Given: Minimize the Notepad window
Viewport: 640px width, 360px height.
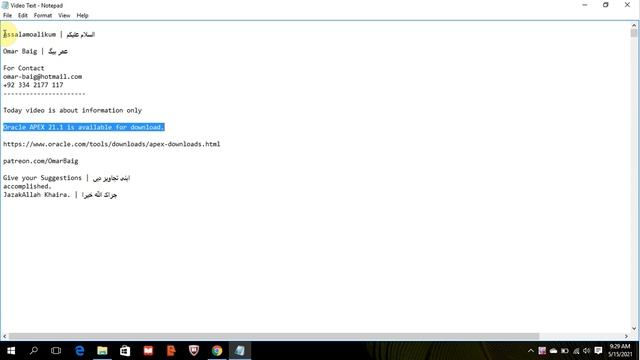Looking at the screenshot, I should (584, 5).
